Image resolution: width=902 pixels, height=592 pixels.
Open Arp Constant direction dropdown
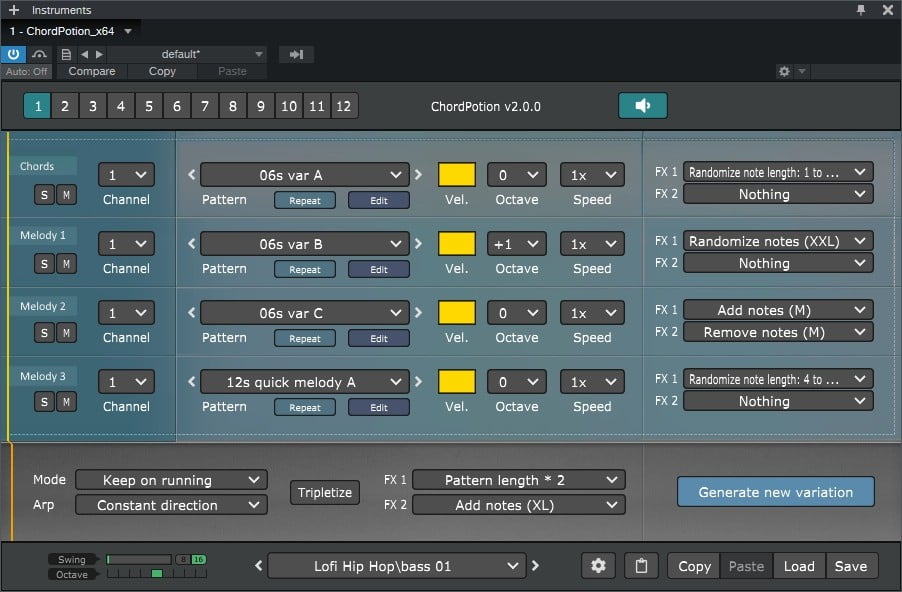point(171,505)
